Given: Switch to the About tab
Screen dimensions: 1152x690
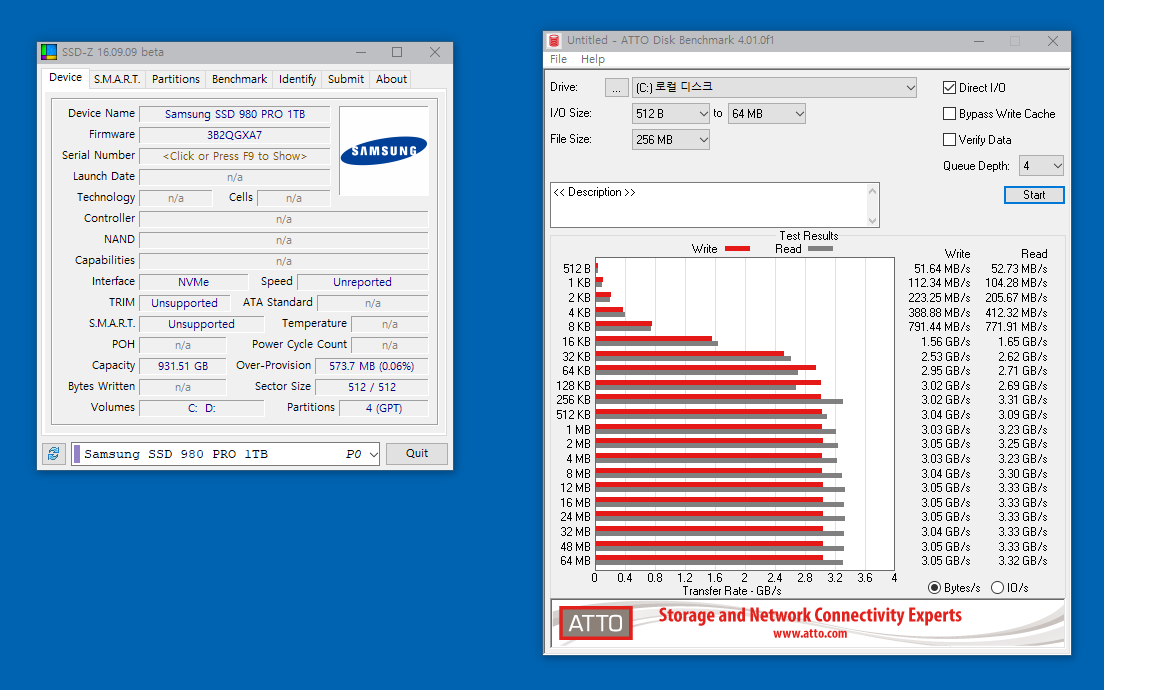Looking at the screenshot, I should 392,79.
